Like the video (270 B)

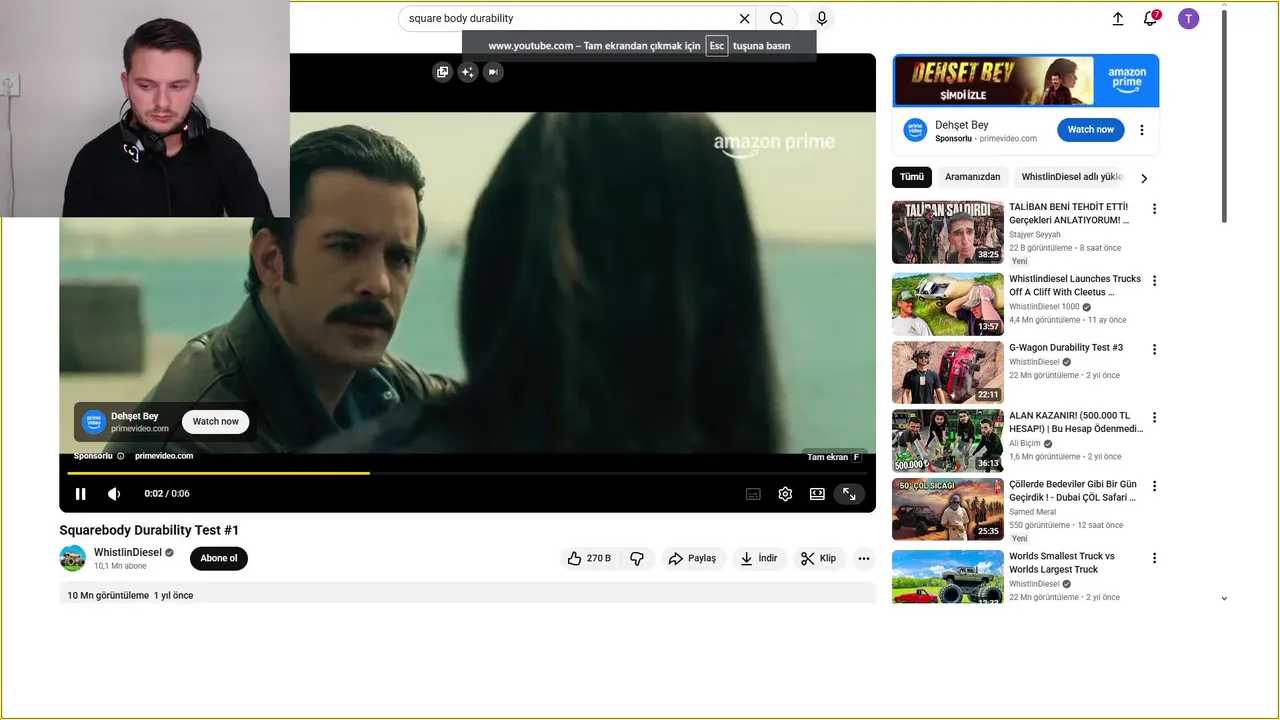(x=588, y=558)
